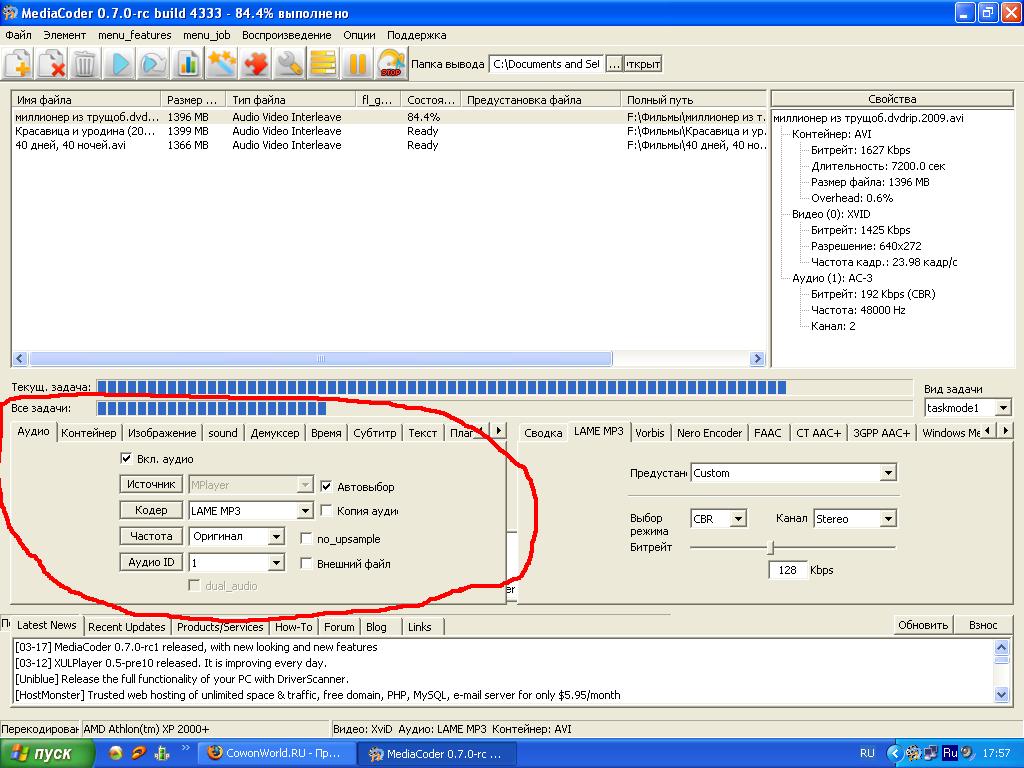Screen dimensions: 1024x768
Task: Click right-arrow to show more left-panel tabs
Action: [x=499, y=430]
